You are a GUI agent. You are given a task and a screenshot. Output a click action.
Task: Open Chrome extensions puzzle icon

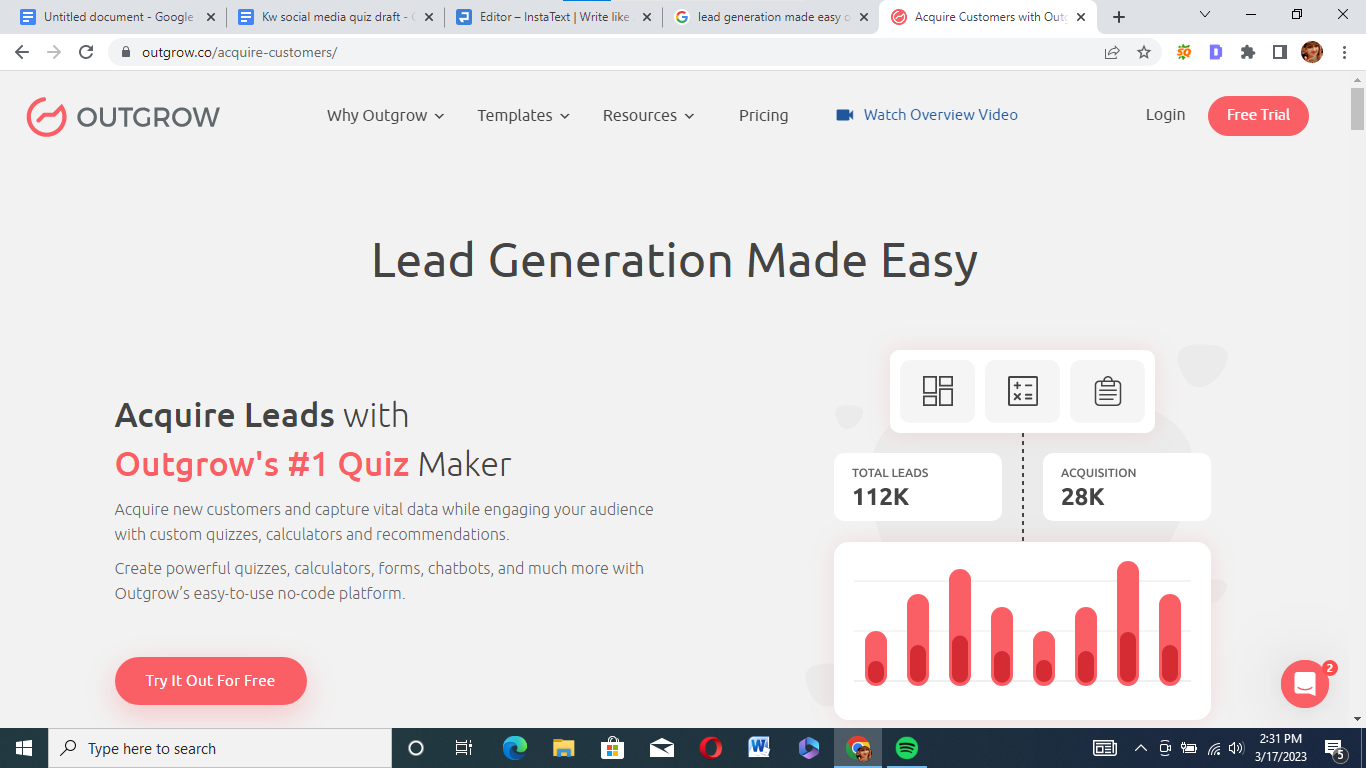1247,52
